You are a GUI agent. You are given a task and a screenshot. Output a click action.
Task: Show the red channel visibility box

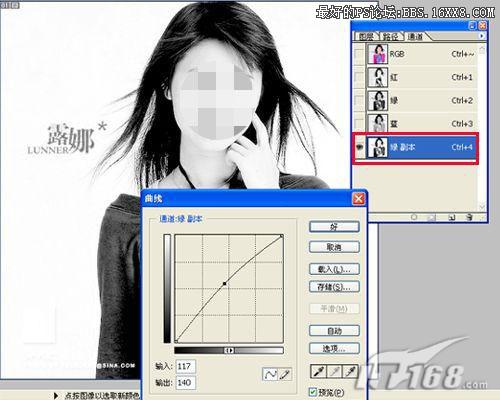tap(359, 77)
